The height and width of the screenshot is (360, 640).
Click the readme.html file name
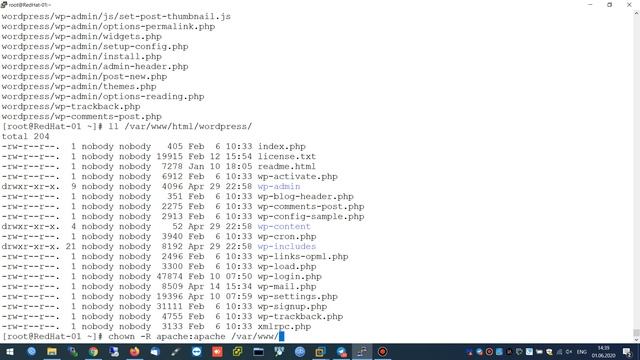(287, 167)
